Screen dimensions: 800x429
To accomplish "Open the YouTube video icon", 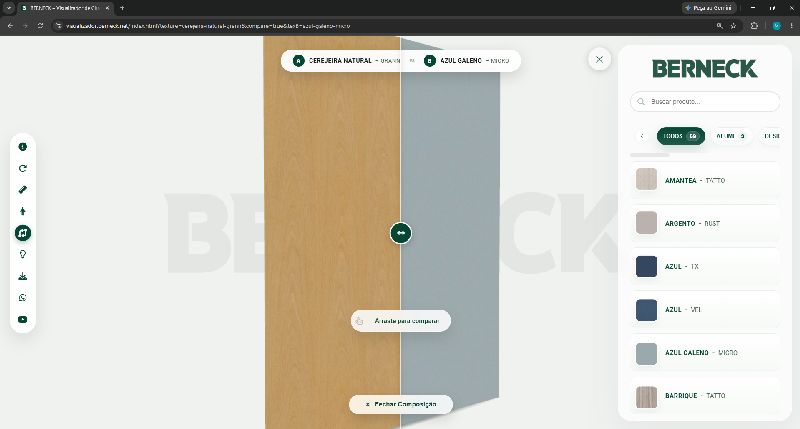I will (x=22, y=319).
